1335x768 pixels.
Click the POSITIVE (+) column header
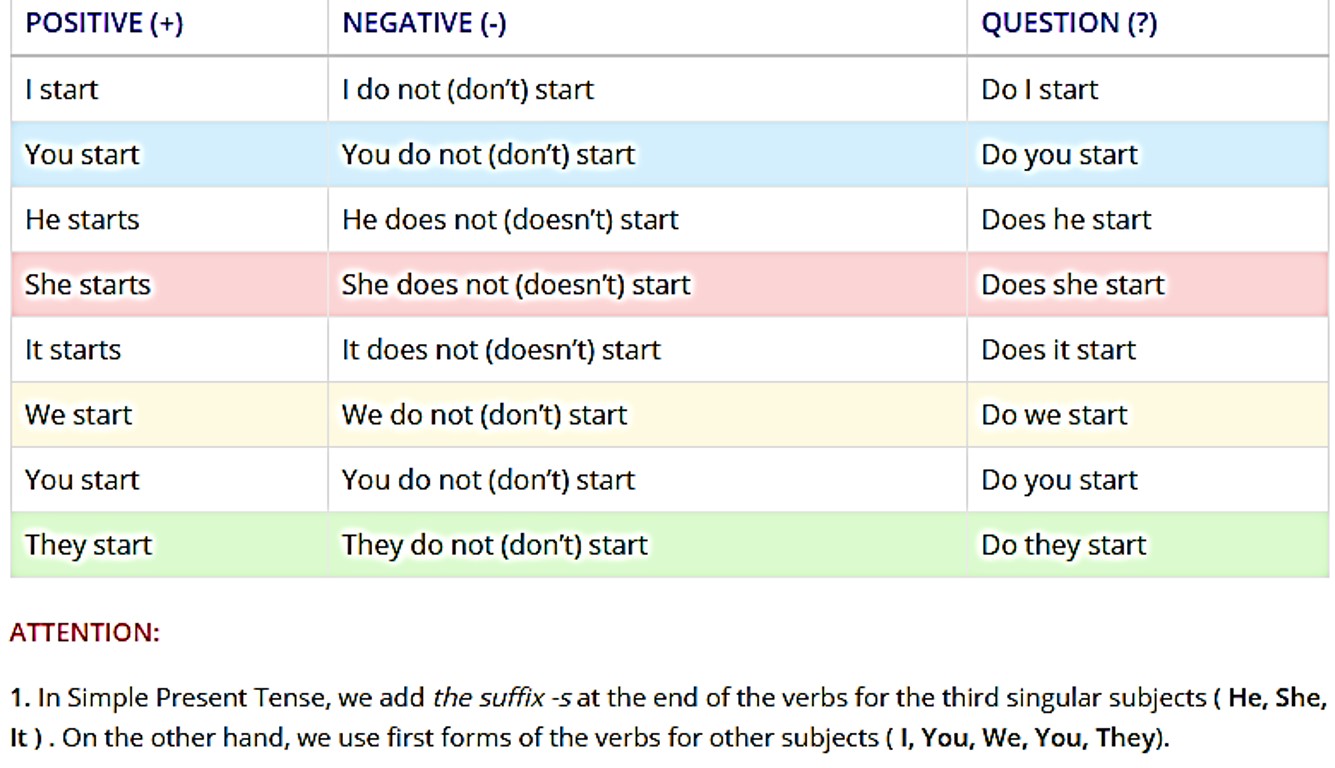click(x=104, y=24)
